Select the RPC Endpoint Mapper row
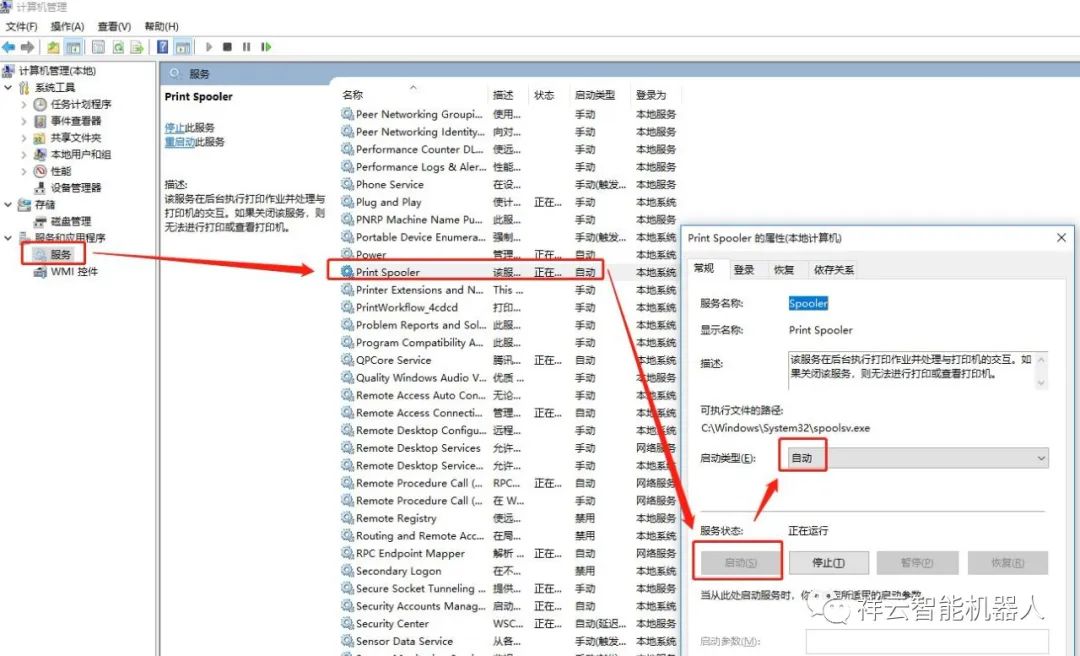This screenshot has width=1080, height=656. (x=508, y=553)
